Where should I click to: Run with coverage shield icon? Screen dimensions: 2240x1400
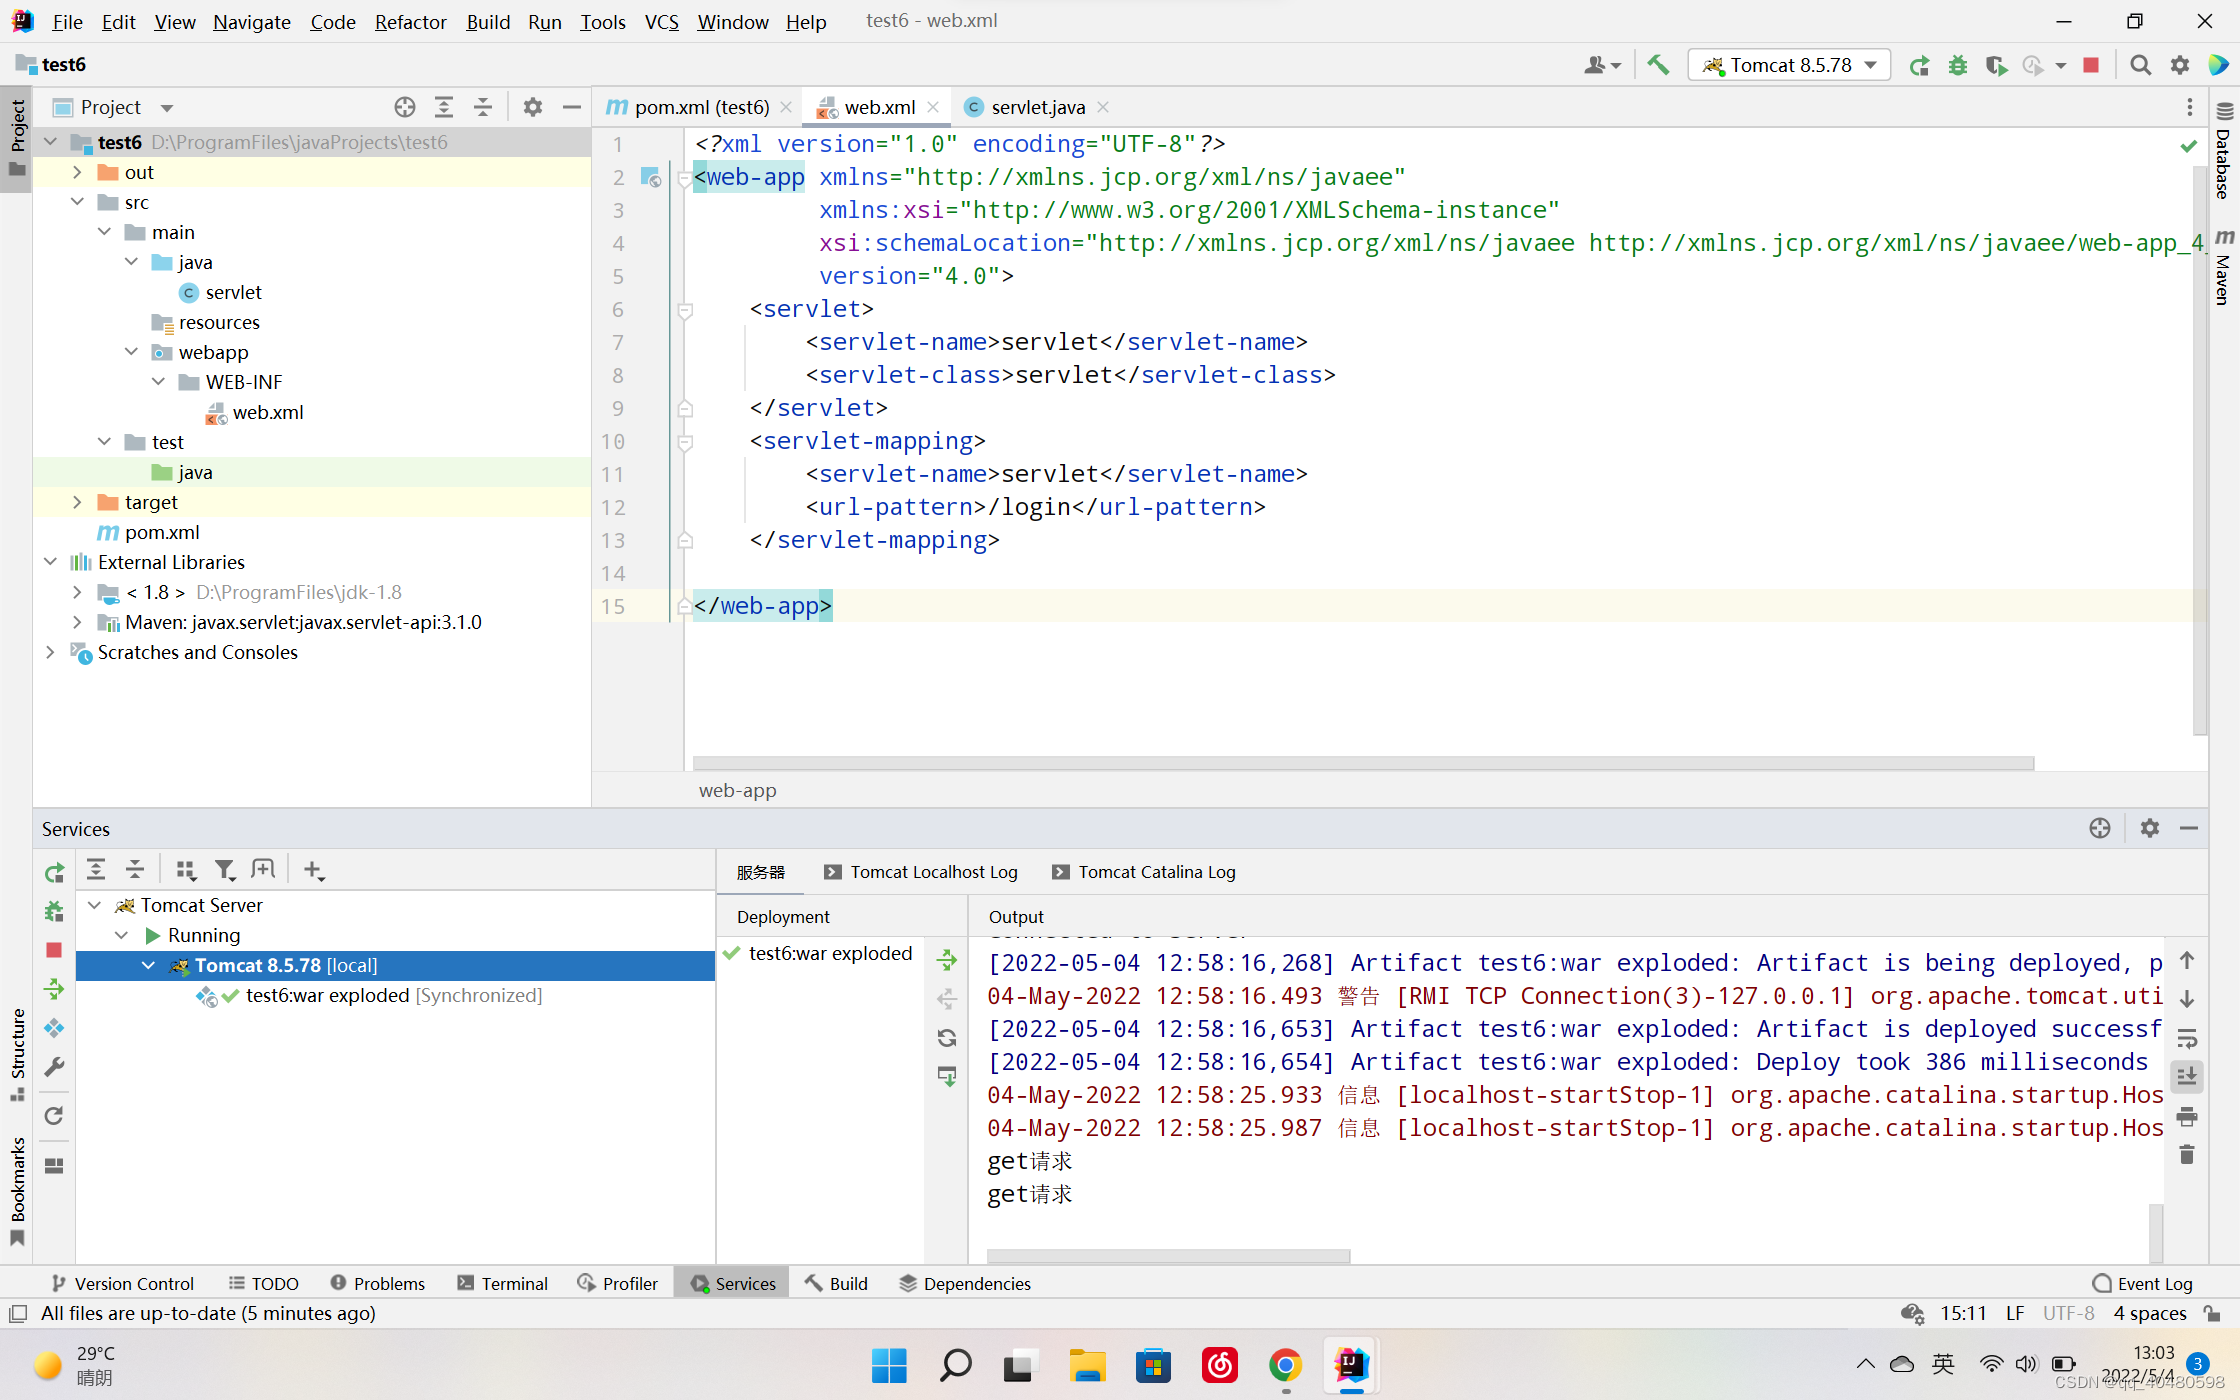coord(1996,65)
